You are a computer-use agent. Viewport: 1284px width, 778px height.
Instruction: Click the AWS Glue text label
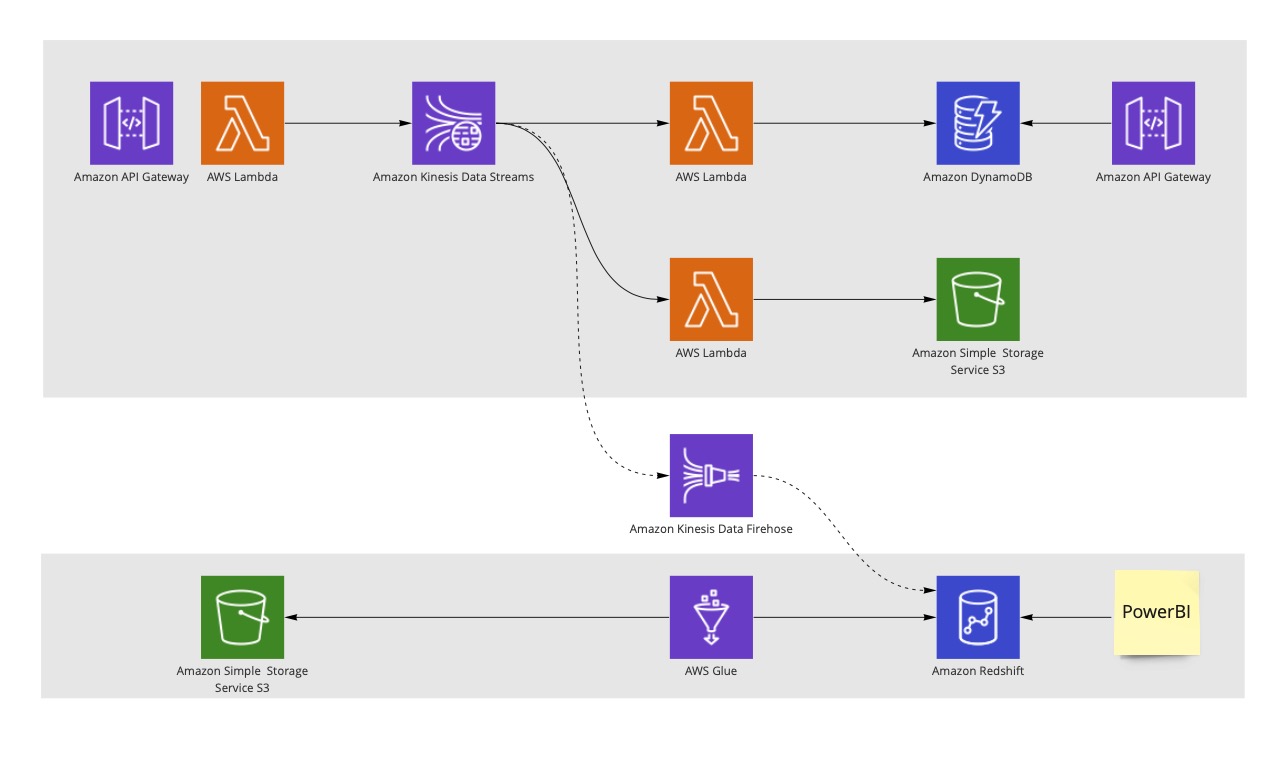coord(711,671)
